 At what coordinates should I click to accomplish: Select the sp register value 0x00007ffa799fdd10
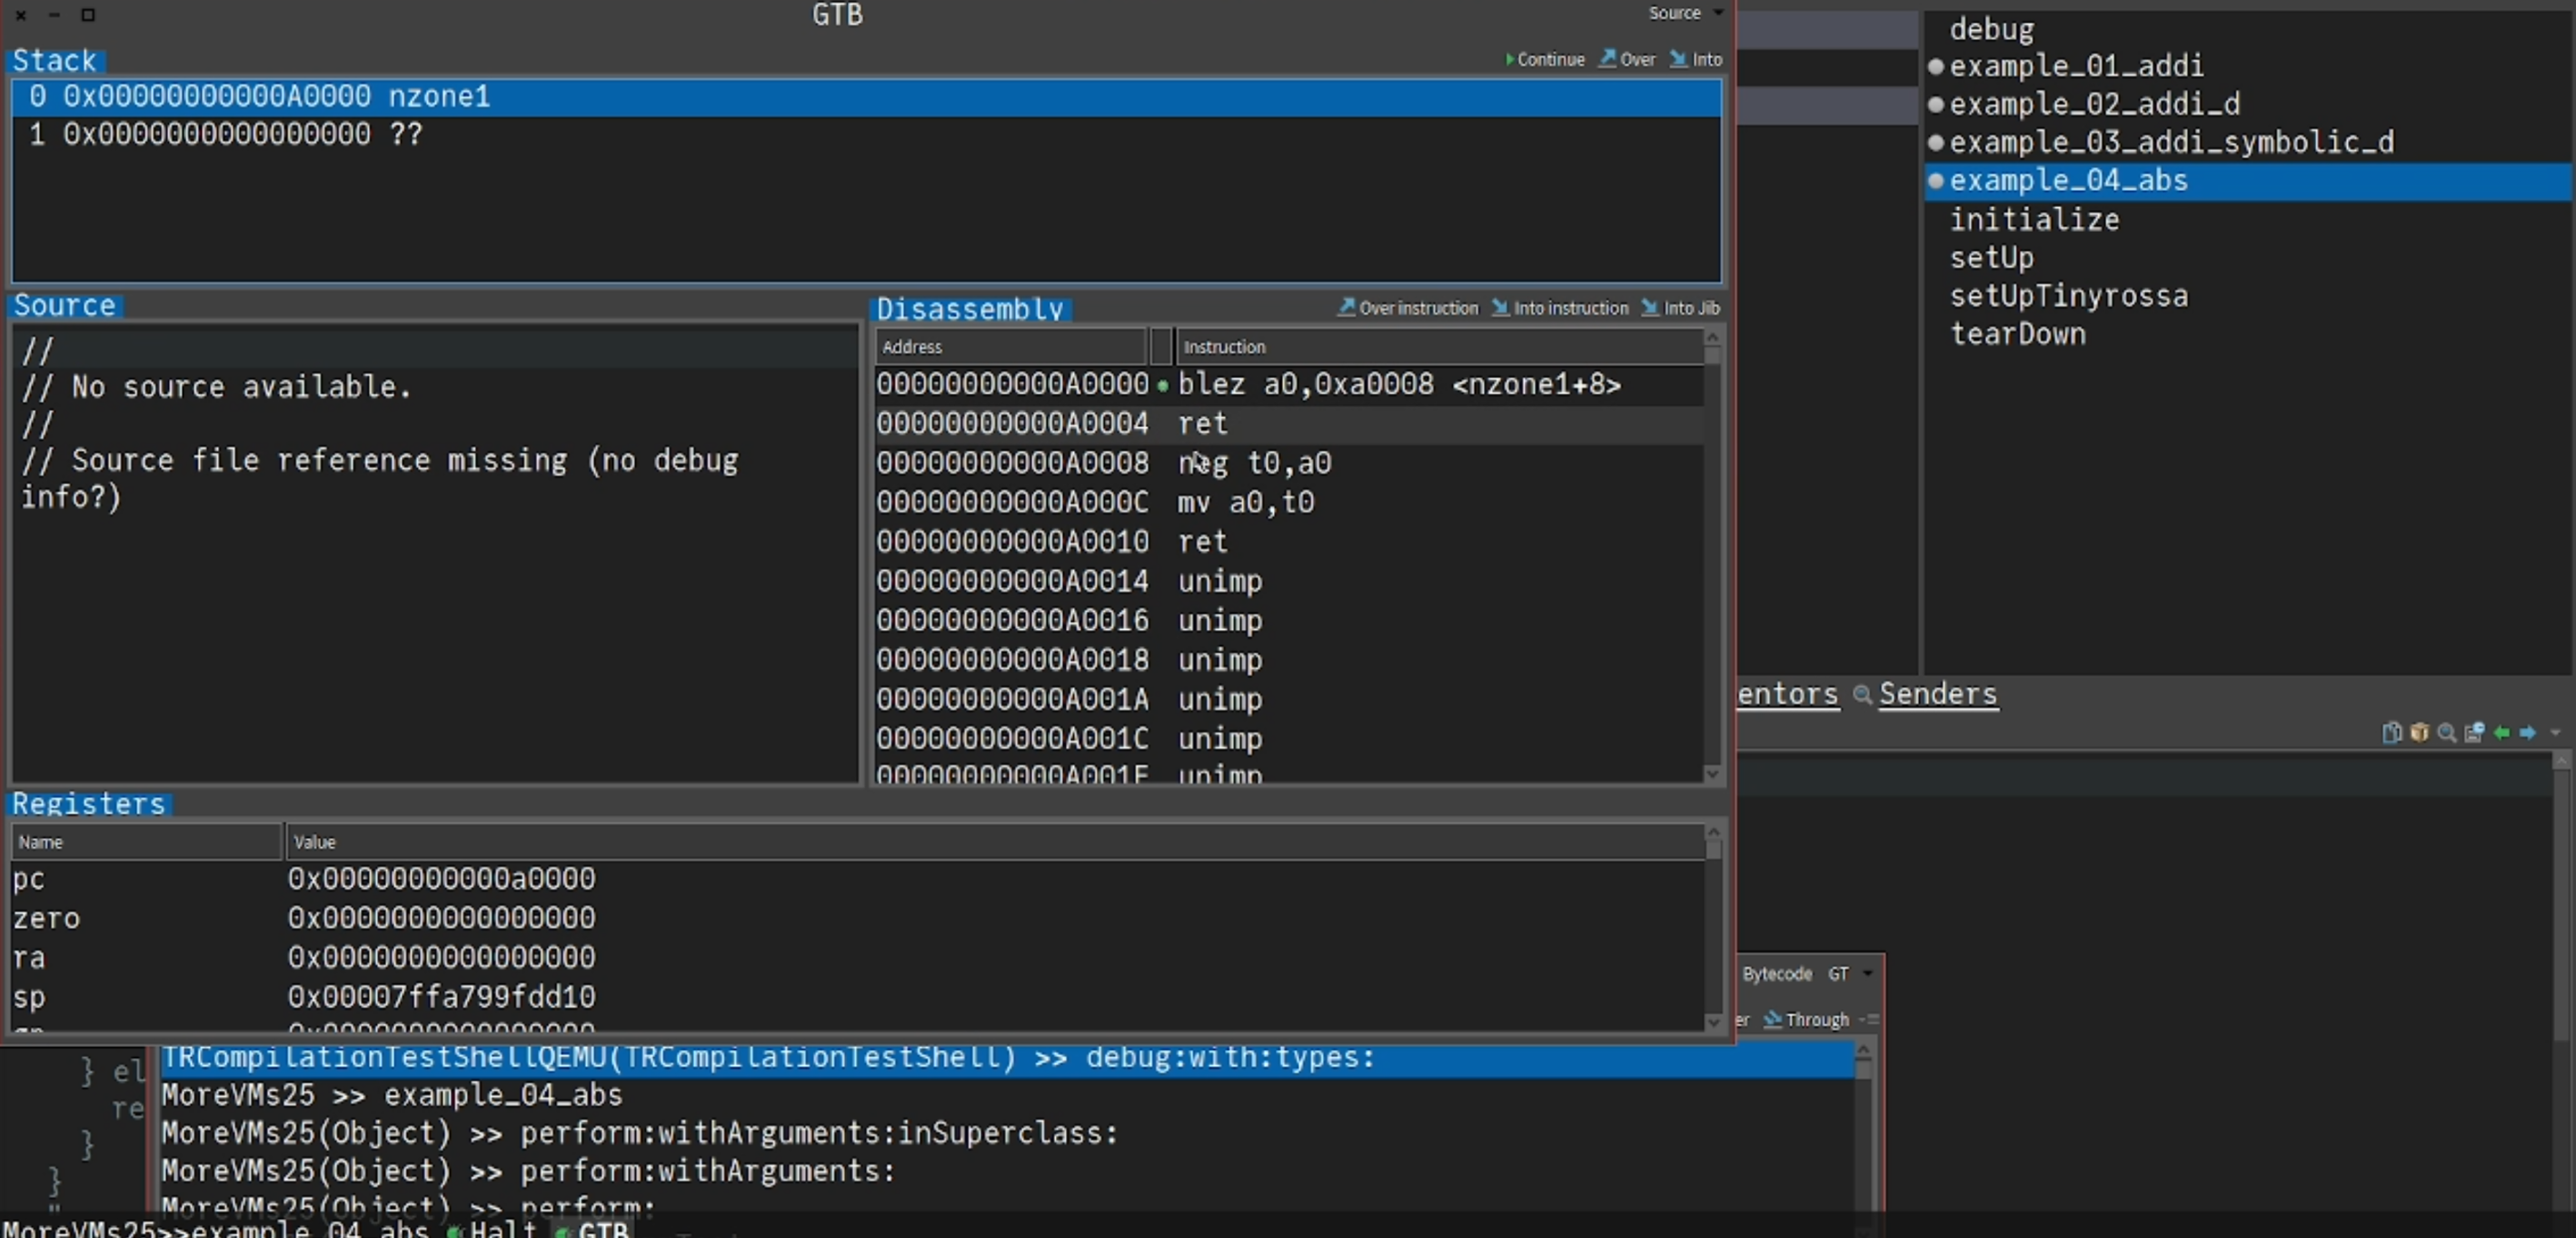(x=441, y=997)
